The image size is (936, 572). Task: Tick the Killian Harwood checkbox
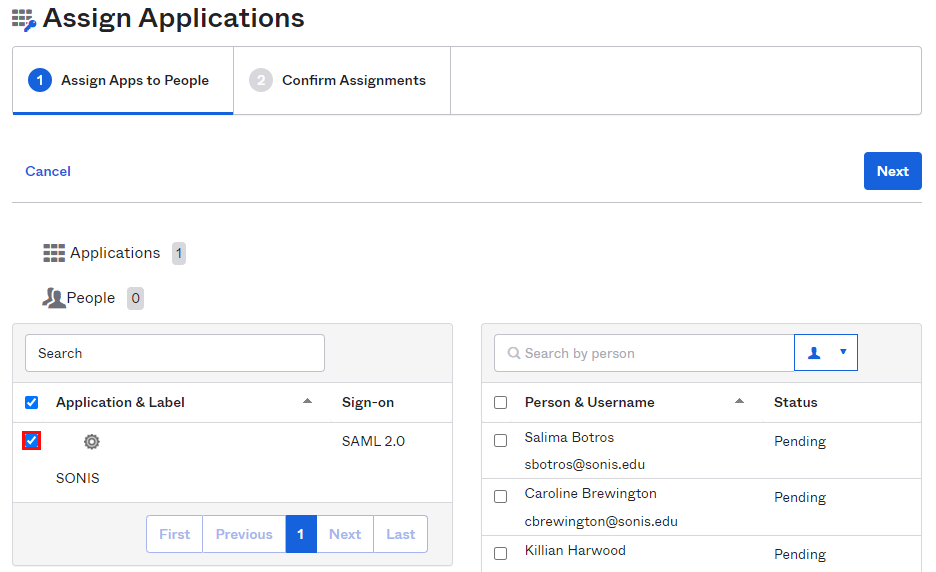[x=501, y=552]
